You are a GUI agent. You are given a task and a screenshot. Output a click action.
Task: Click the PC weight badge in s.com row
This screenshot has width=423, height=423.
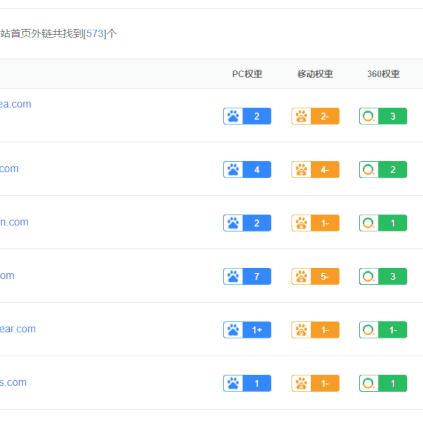247,383
